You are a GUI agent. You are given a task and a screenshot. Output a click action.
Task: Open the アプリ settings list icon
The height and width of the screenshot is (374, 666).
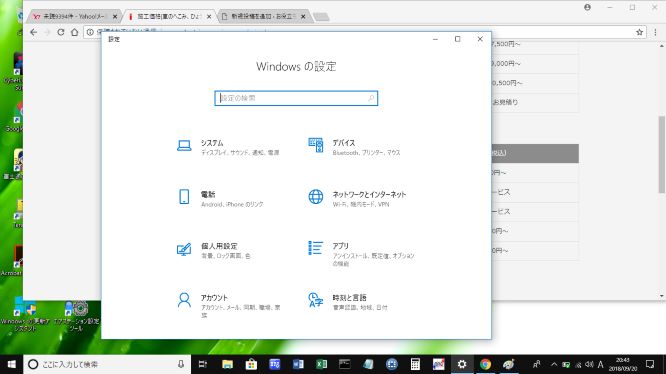coord(315,248)
